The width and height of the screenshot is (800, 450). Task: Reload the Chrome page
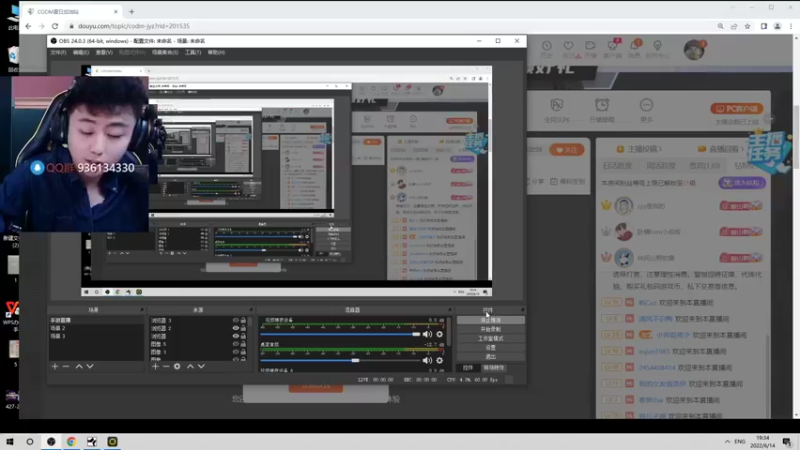[55, 26]
